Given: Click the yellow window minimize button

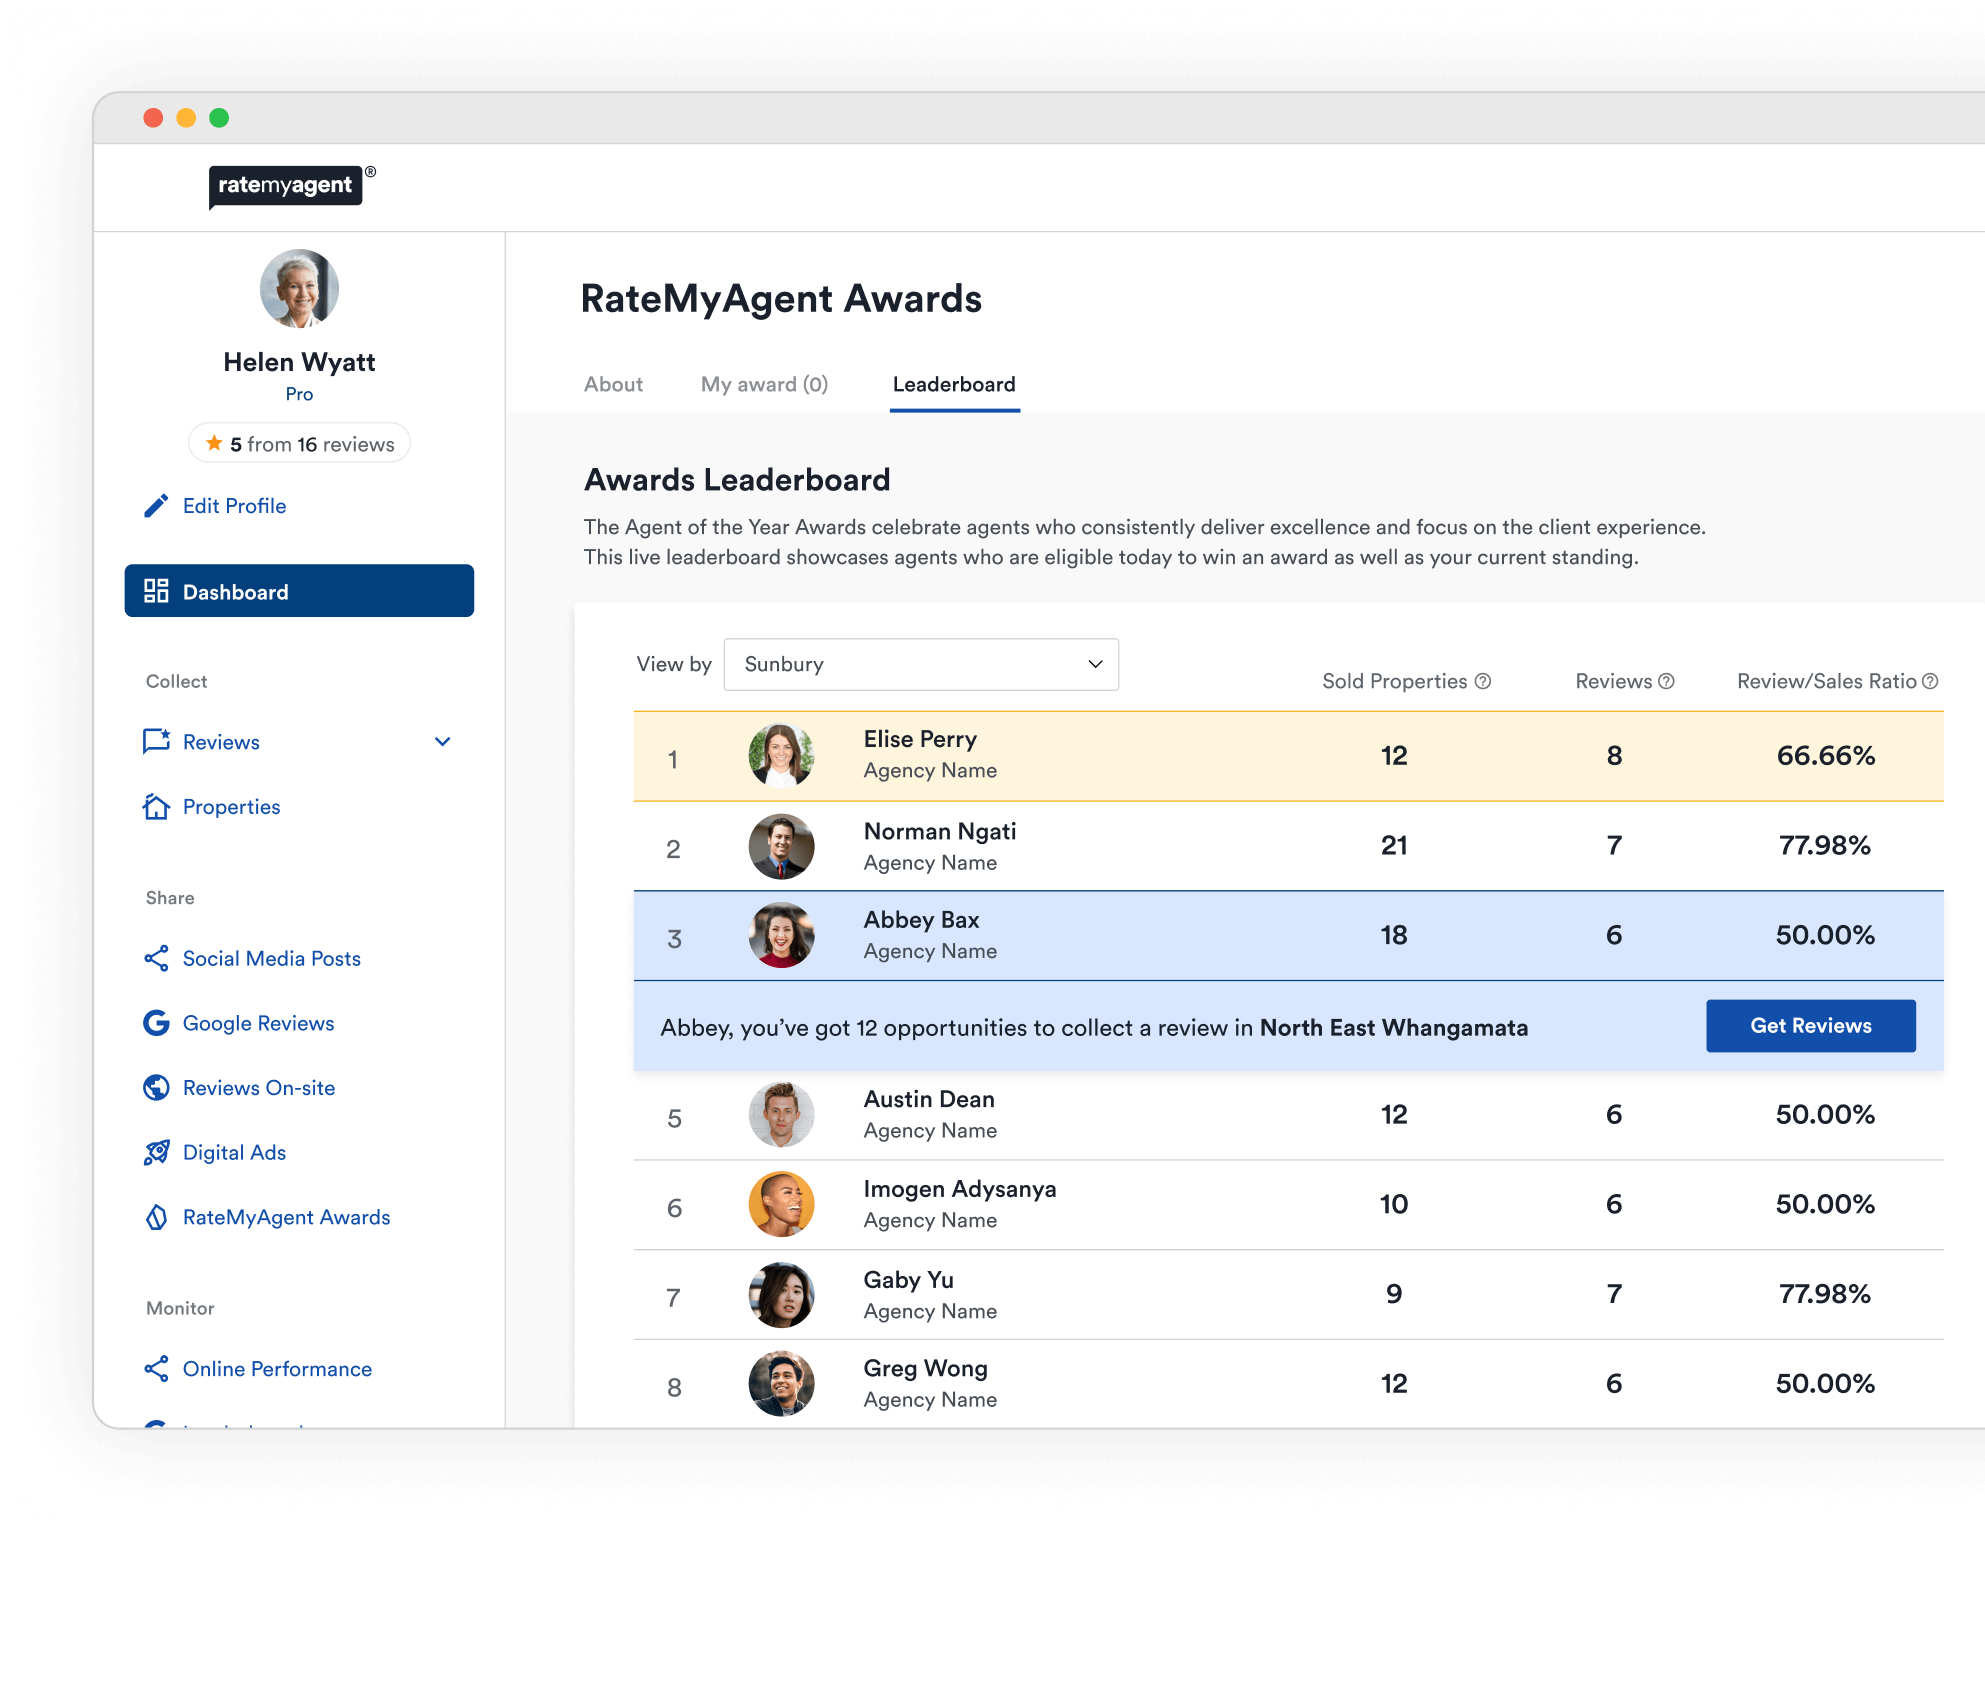Looking at the screenshot, I should click(x=186, y=118).
